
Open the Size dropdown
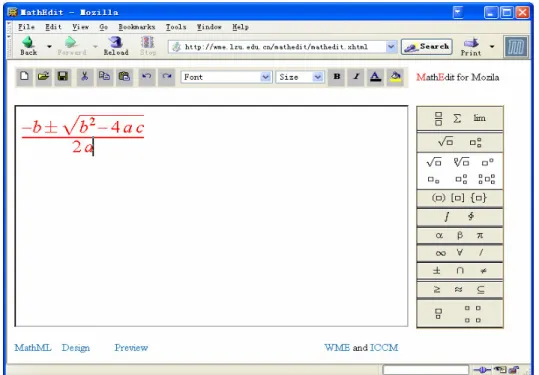[x=300, y=77]
